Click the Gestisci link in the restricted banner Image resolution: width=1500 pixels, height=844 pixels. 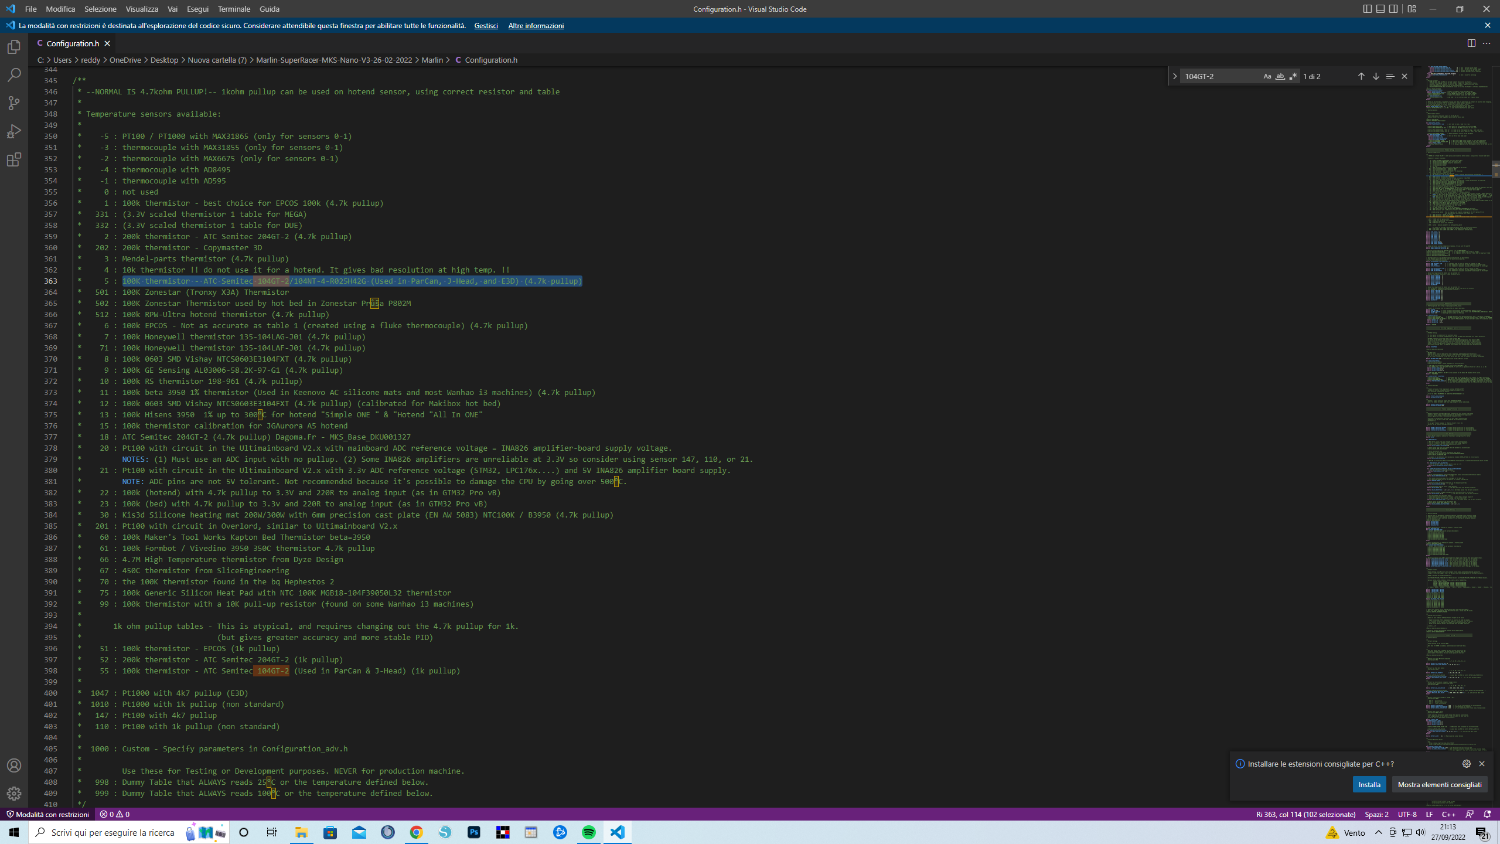[486, 26]
